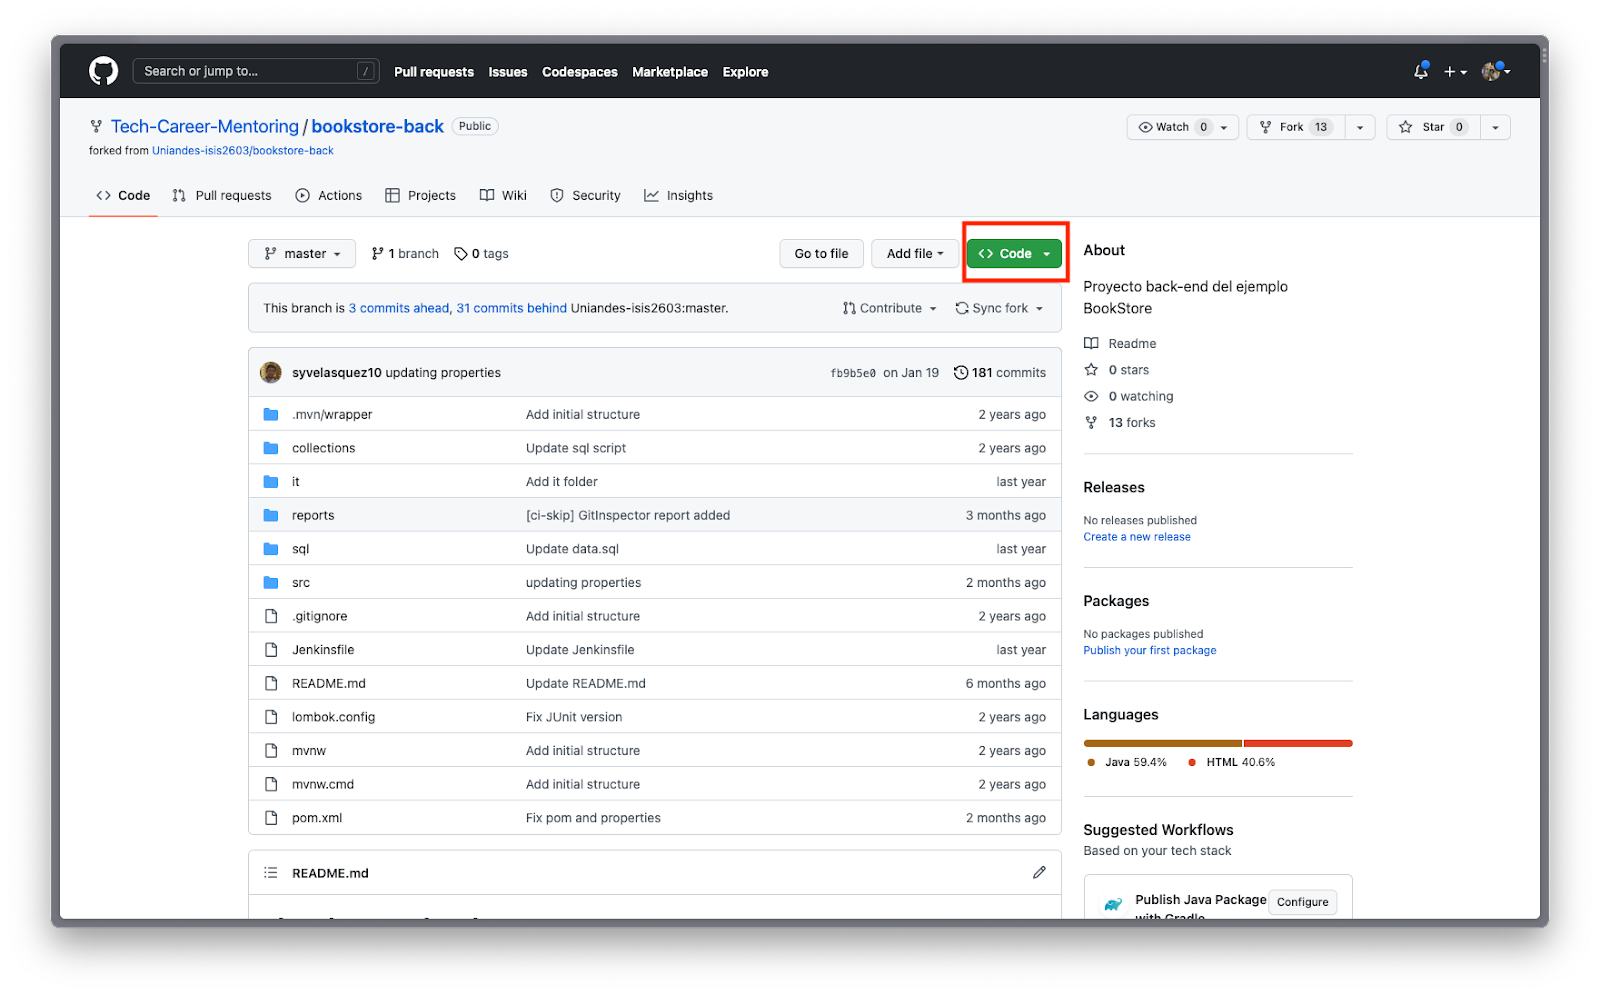Open the Add file dropdown

coord(915,254)
